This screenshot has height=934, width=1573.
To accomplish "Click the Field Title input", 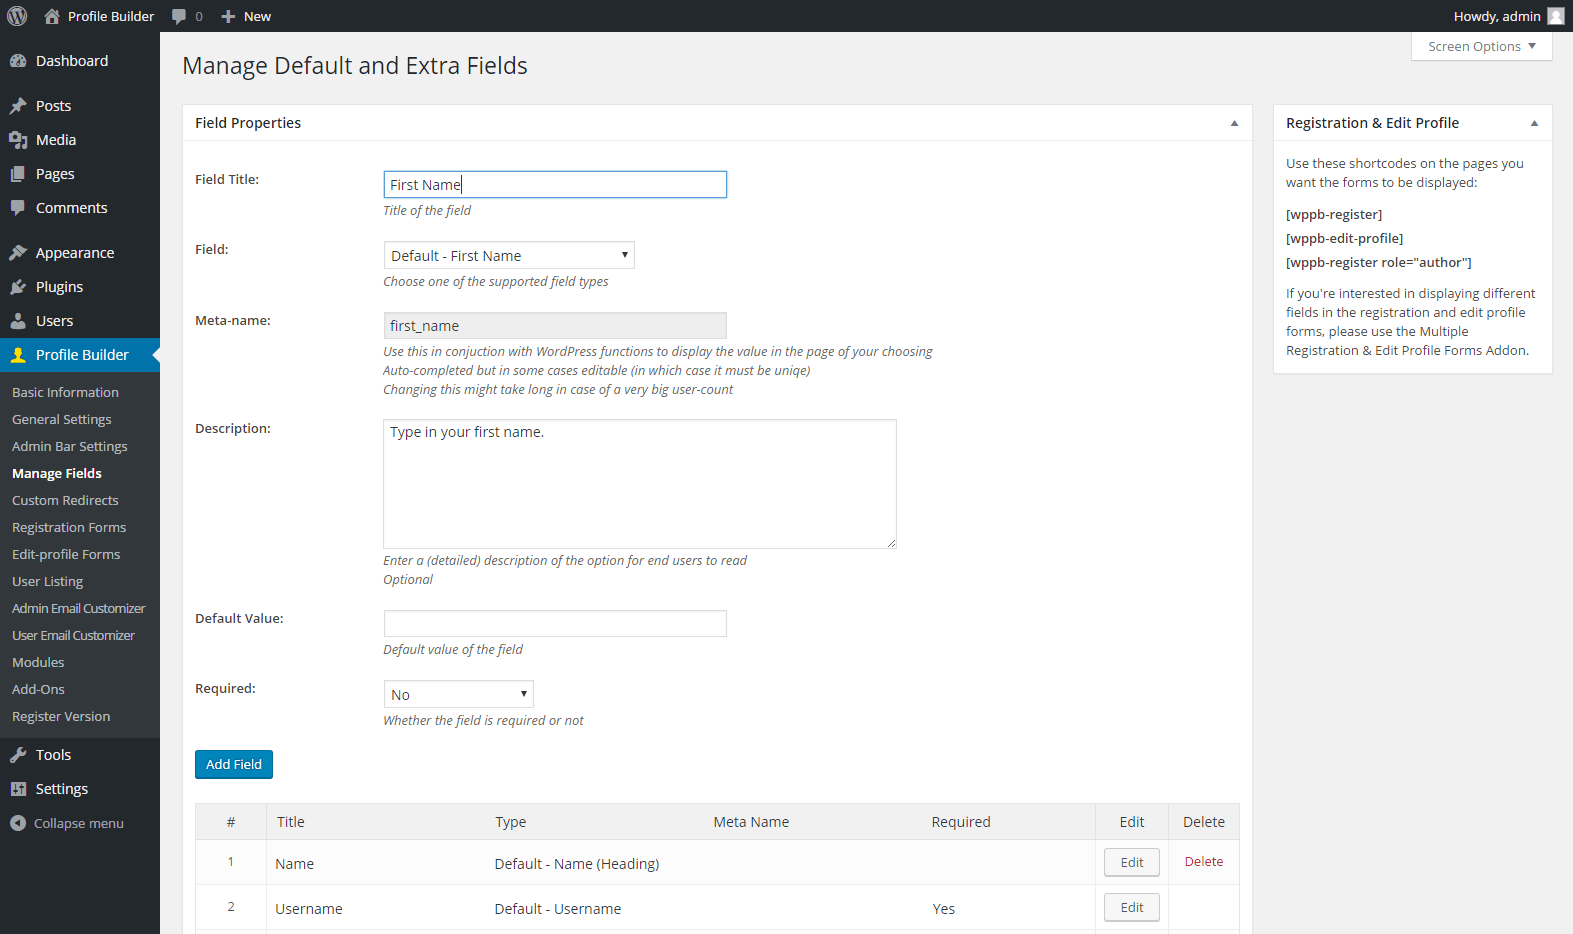I will [555, 185].
